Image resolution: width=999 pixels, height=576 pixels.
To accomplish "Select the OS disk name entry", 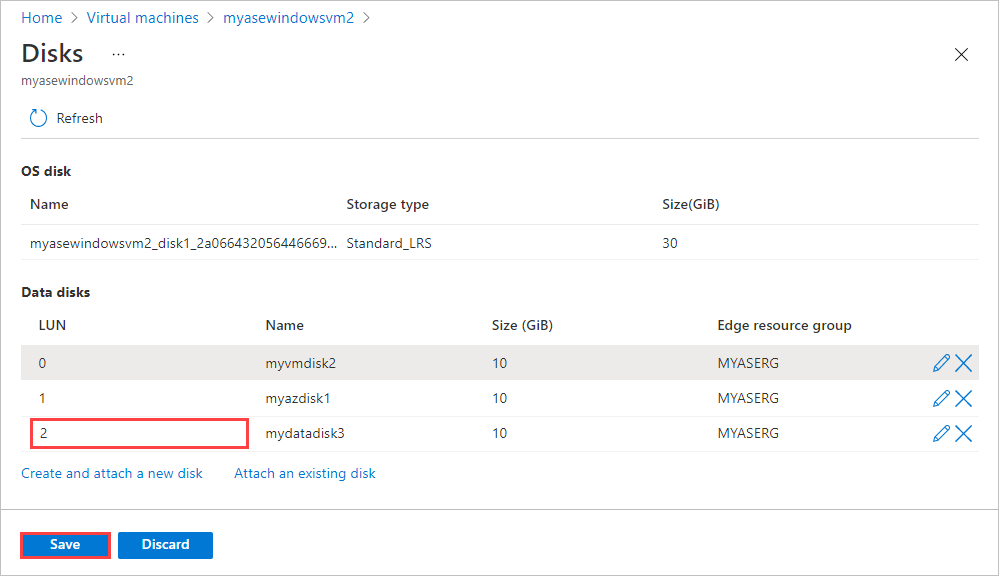I will [183, 243].
